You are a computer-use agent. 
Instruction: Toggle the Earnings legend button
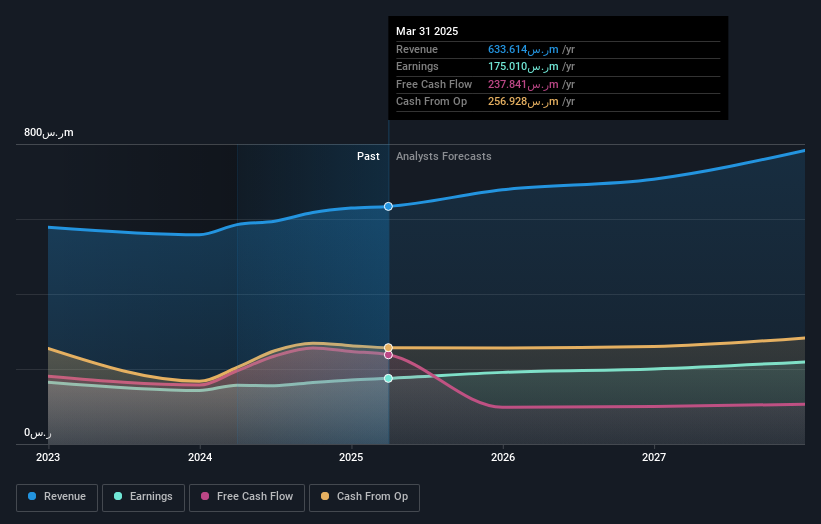(x=143, y=497)
